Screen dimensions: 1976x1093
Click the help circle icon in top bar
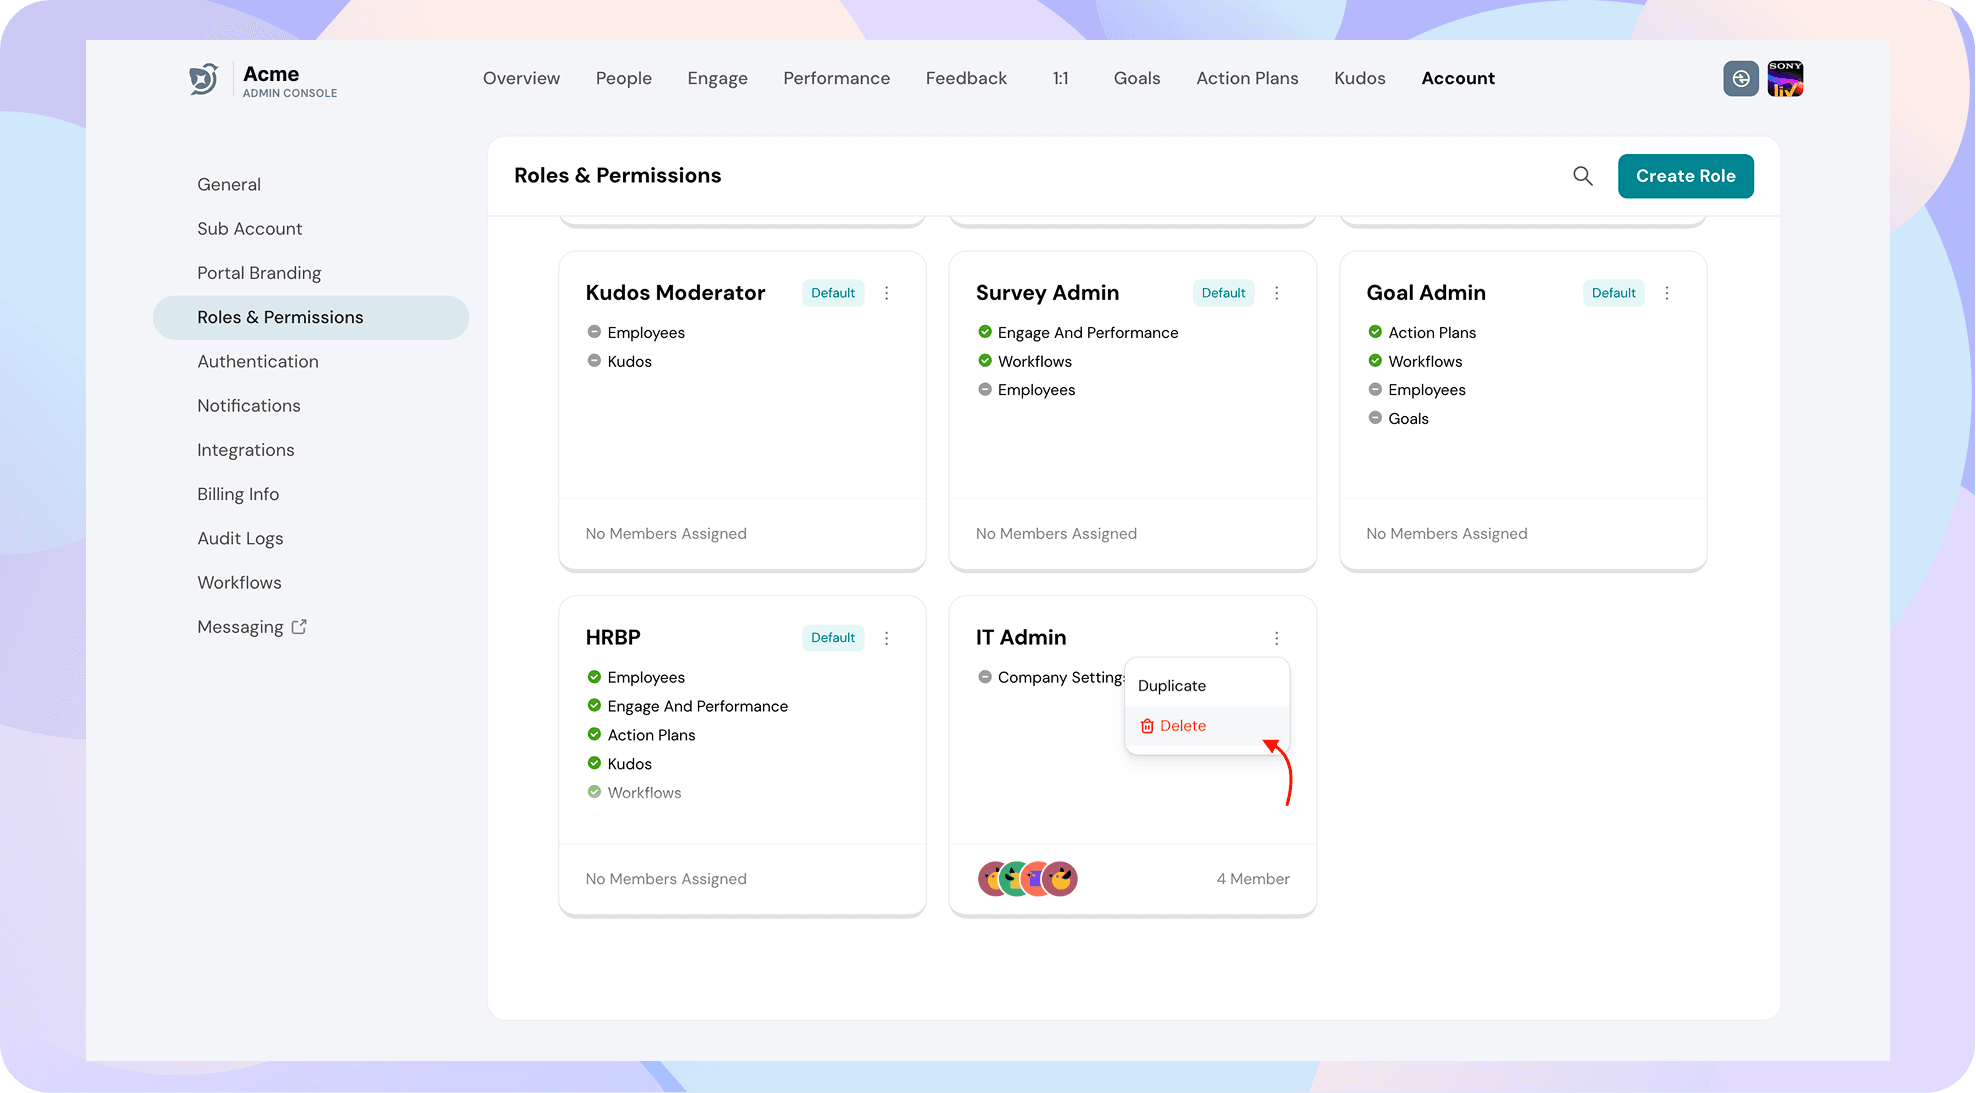(1741, 79)
